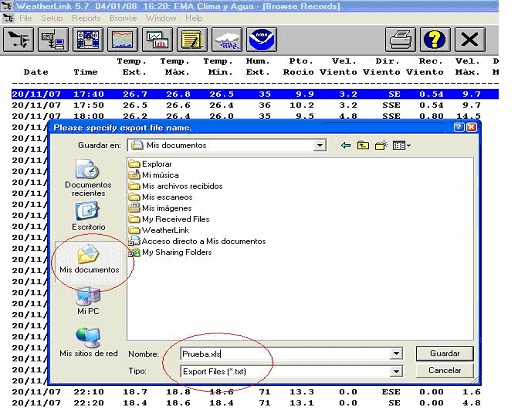Select Escritorio in places bar
Image resolution: width=517 pixels, height=408 pixels.
click(x=88, y=216)
